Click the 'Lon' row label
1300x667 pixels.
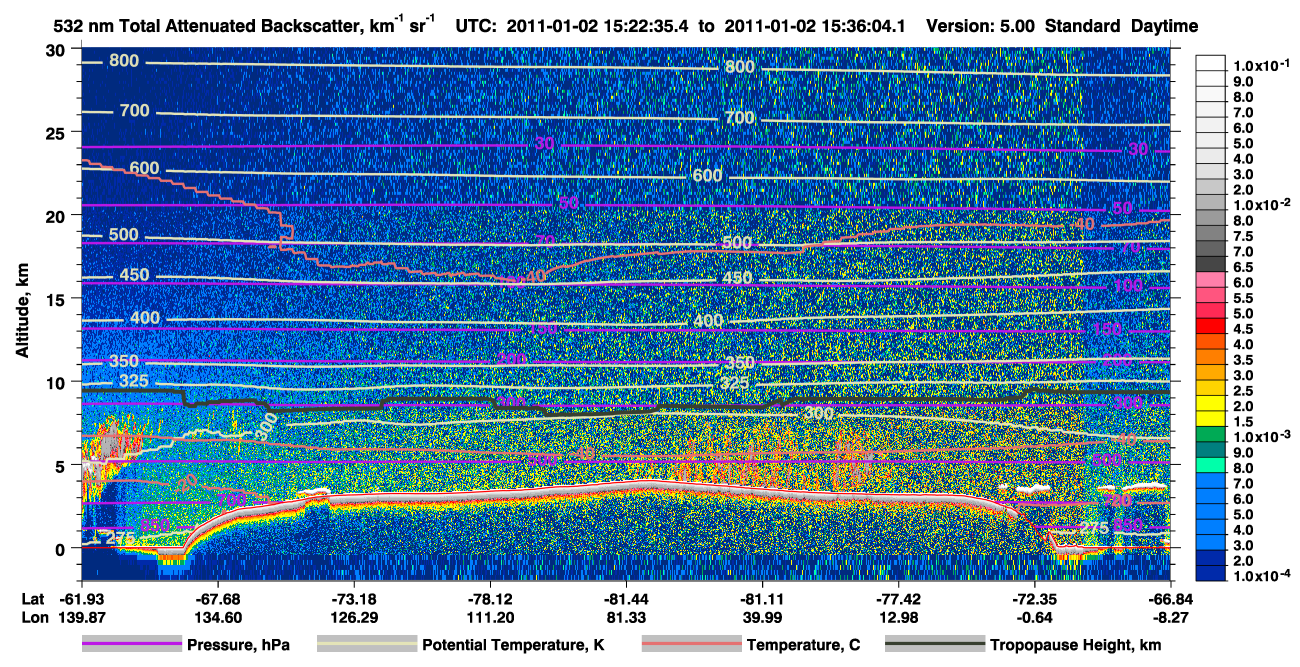click(35, 618)
